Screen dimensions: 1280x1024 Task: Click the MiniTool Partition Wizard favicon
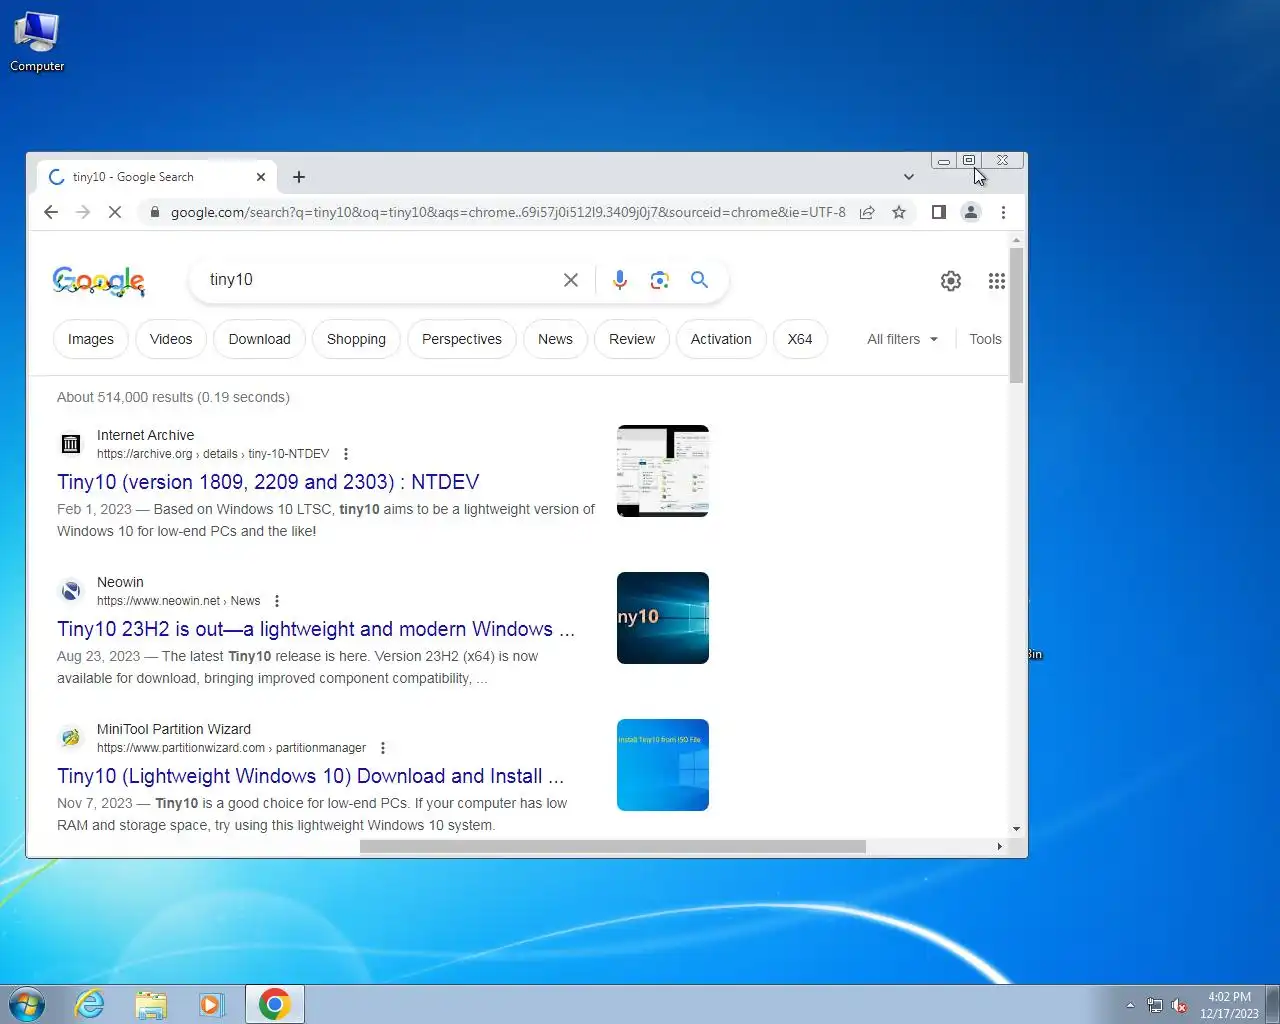pyautogui.click(x=71, y=738)
